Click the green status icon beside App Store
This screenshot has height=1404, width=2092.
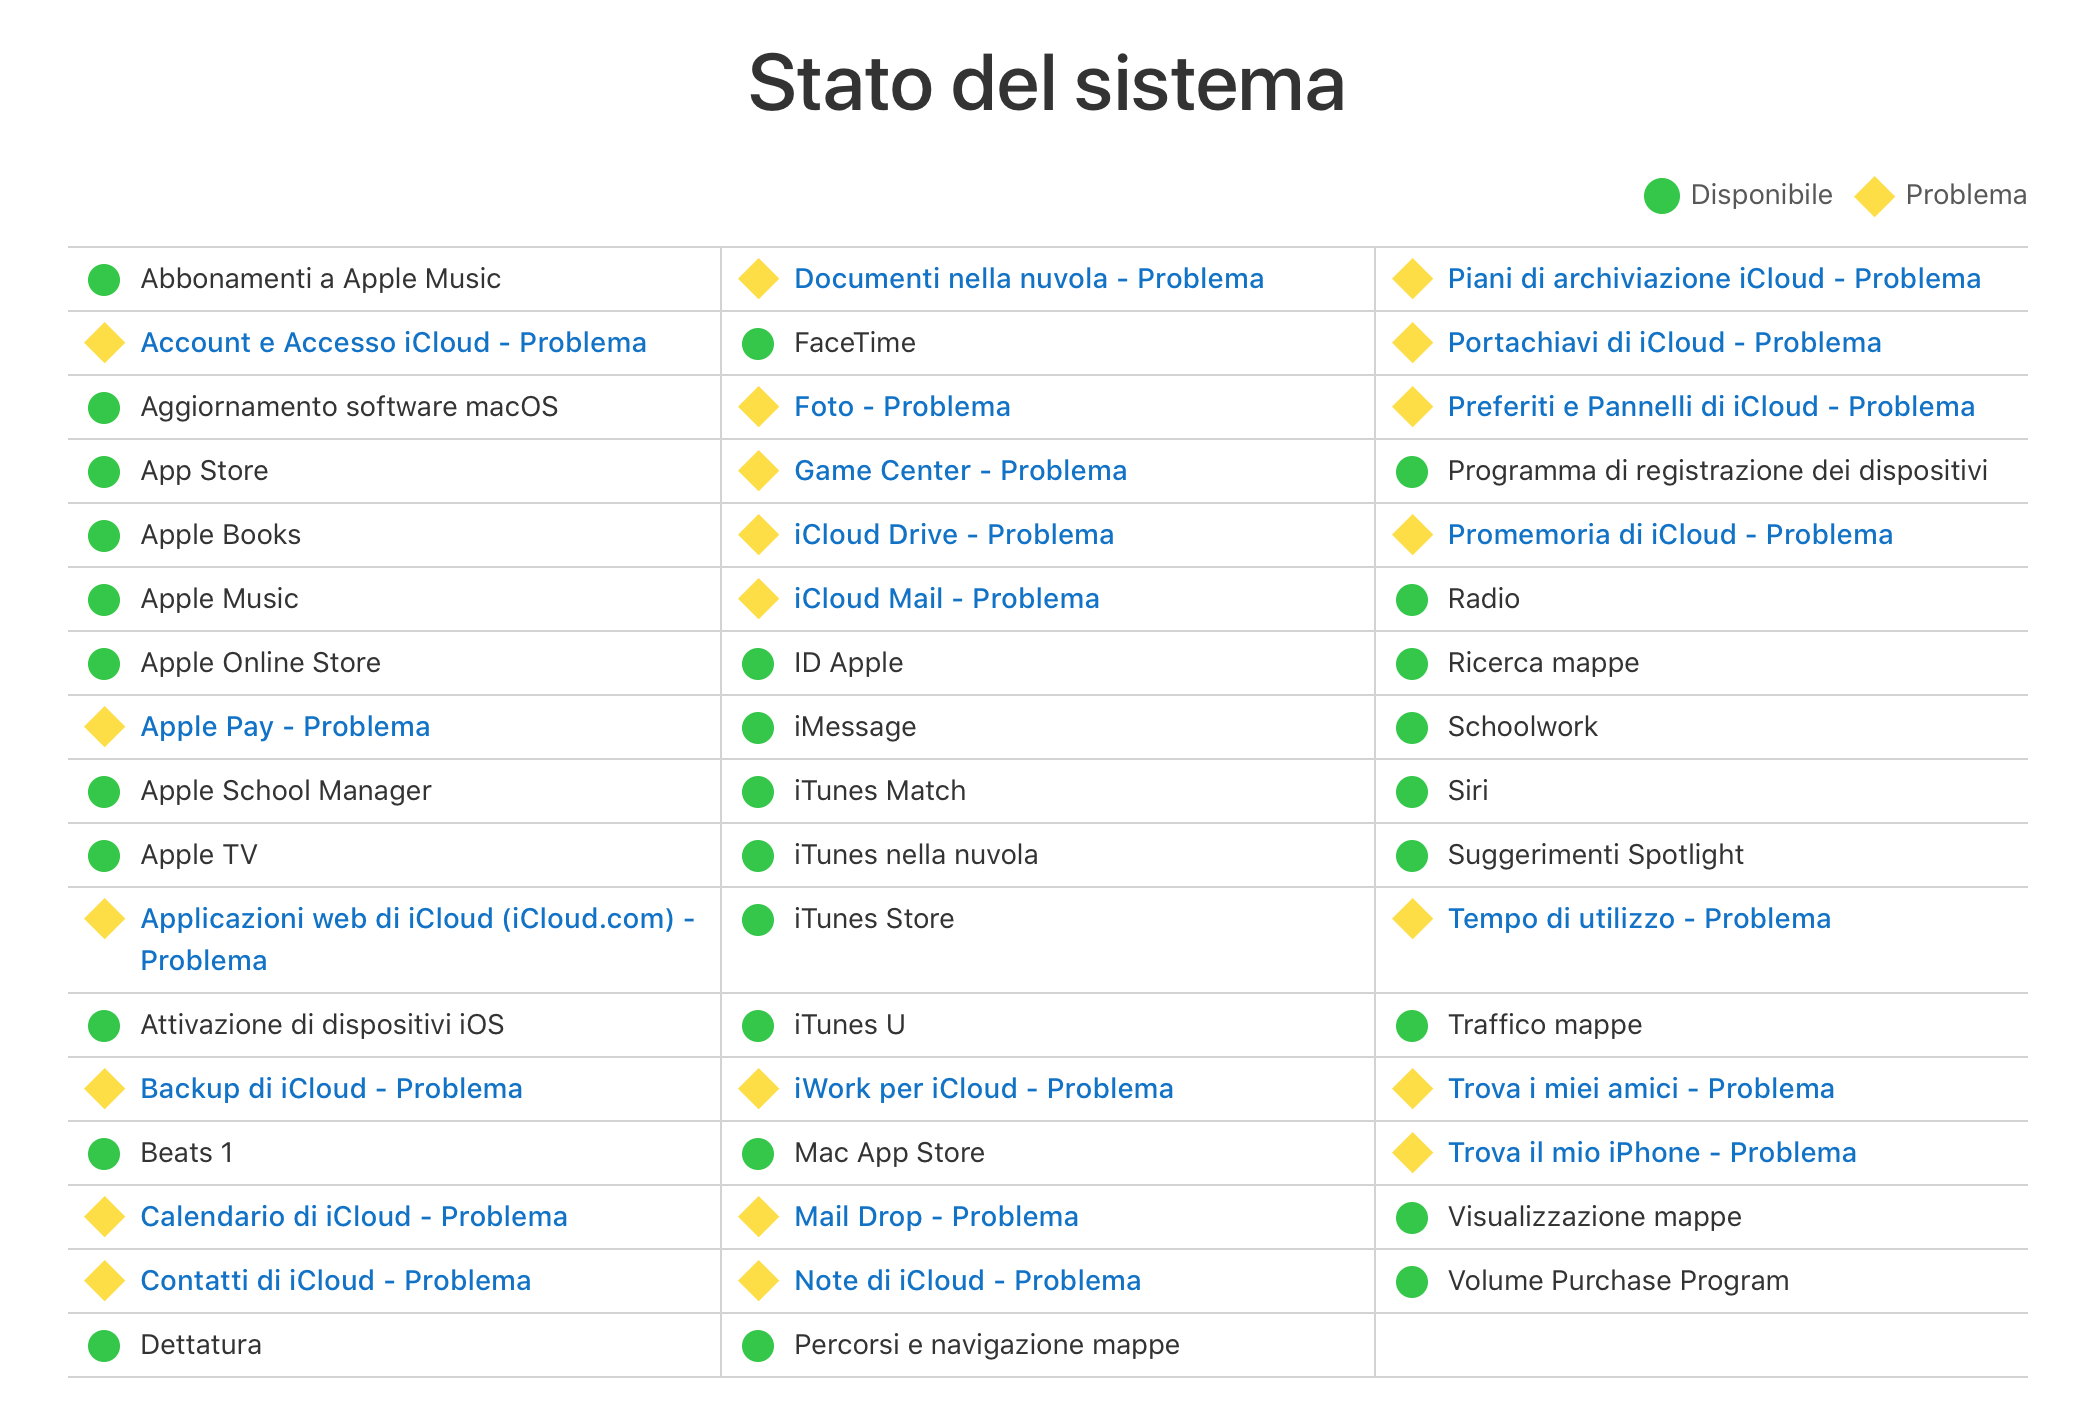(104, 470)
